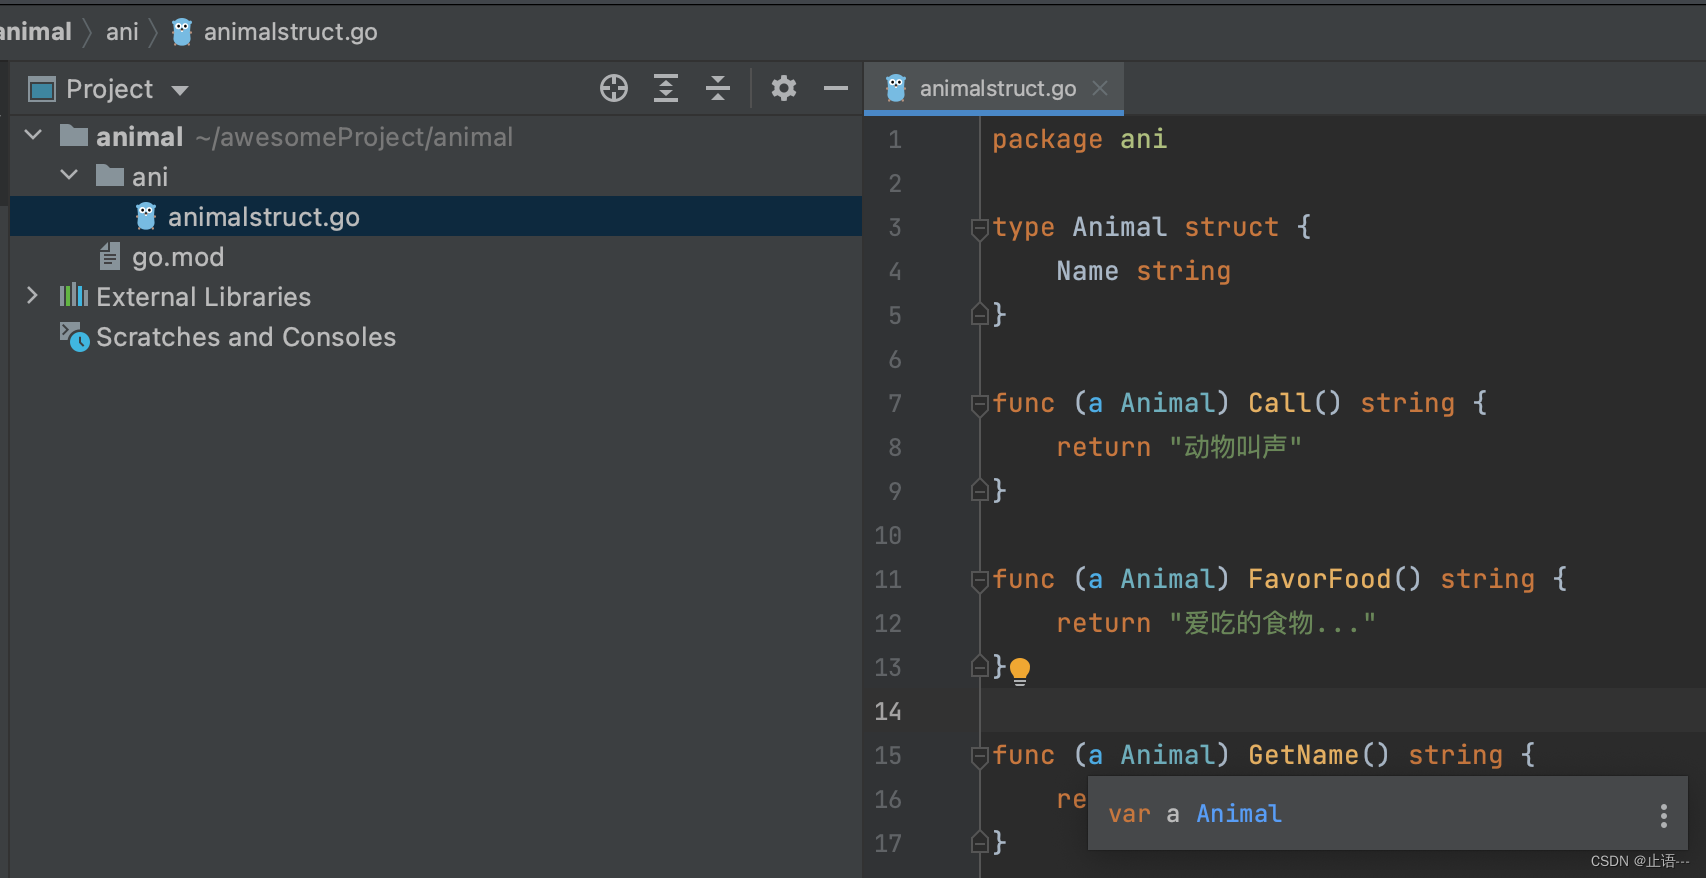Click 'Name' field on line 4
Screen dimensions: 1706x878
point(1087,271)
